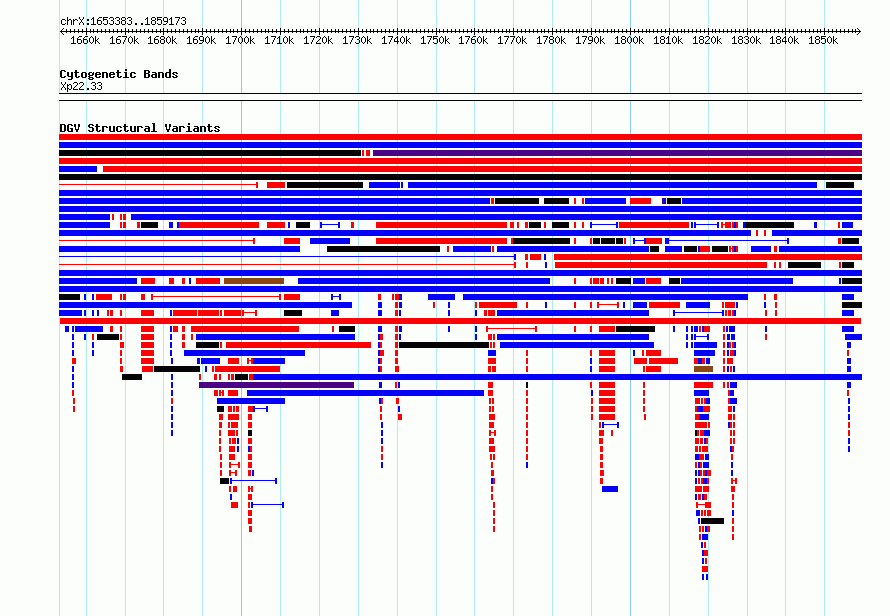Select the isolated small blue bar below the 1790k column
This screenshot has width=890, height=616.
click(x=610, y=489)
